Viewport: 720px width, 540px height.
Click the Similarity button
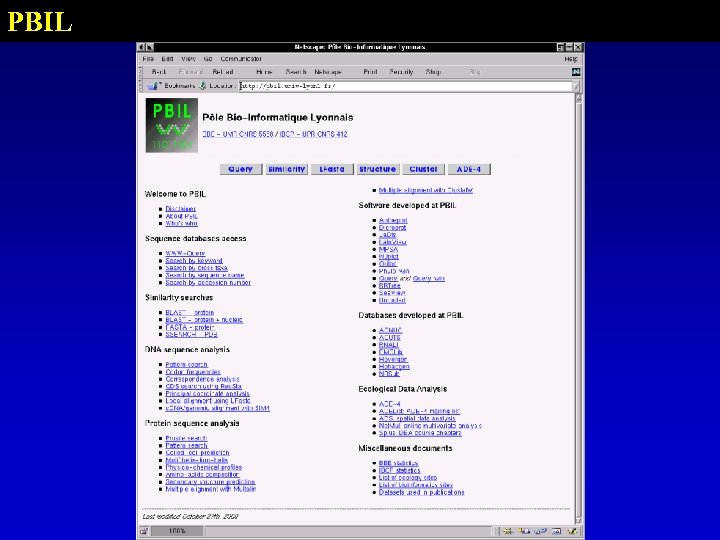point(287,169)
